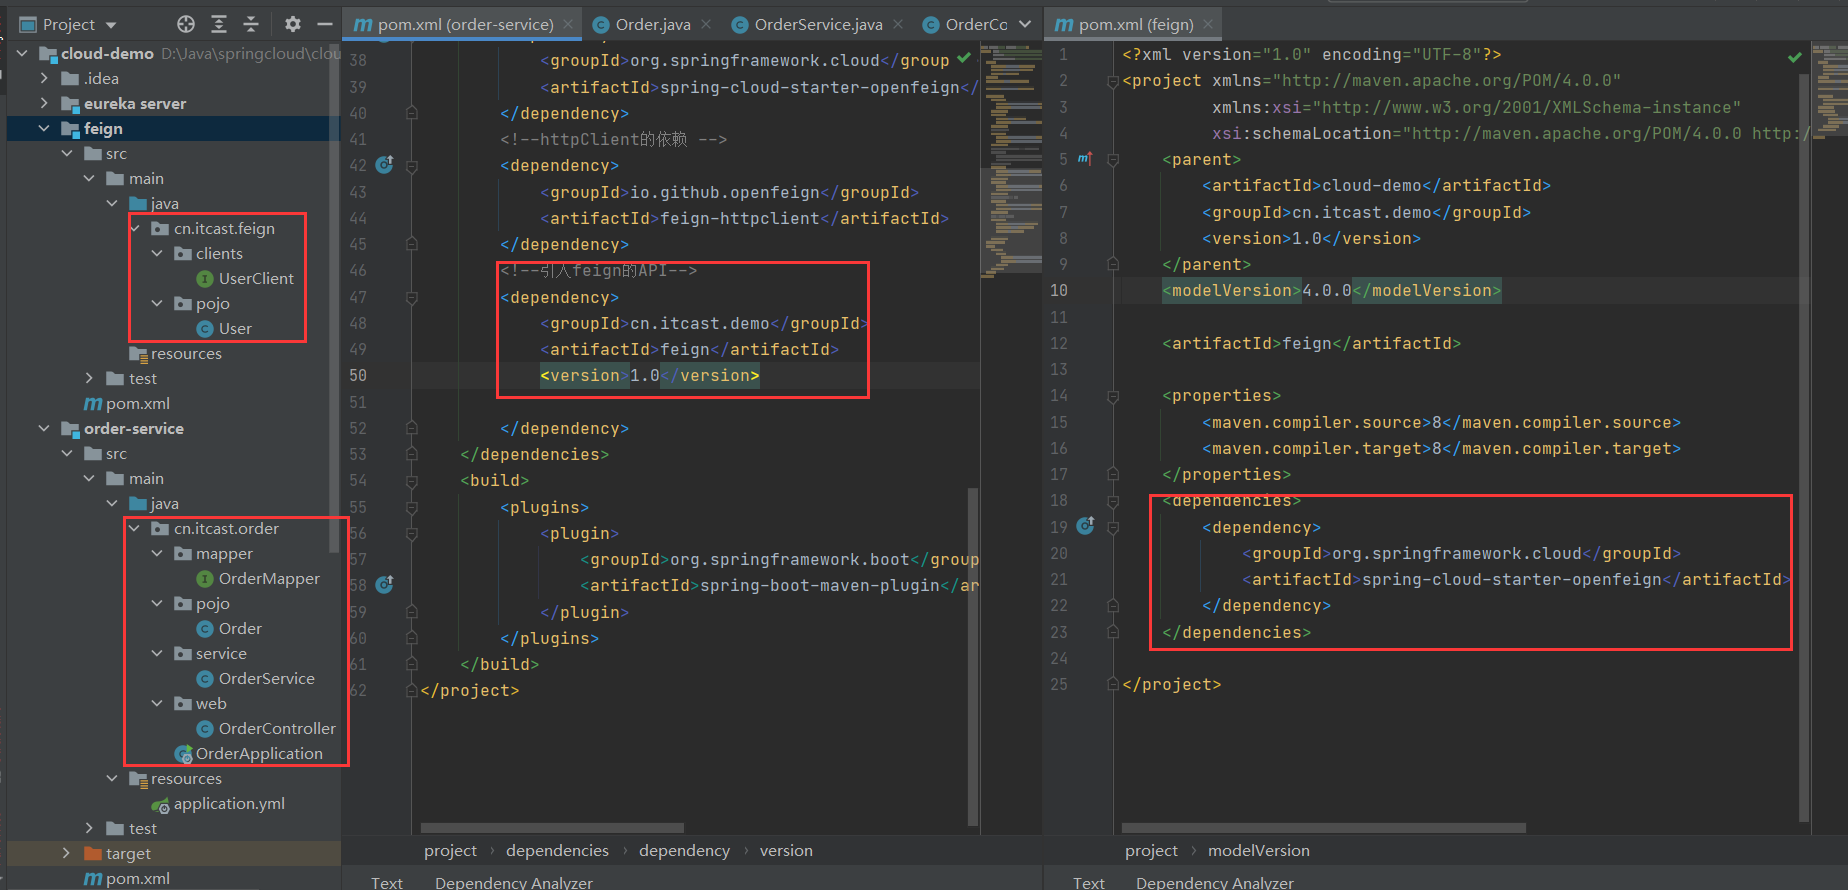Select the UserClient interface icon

[x=205, y=279]
